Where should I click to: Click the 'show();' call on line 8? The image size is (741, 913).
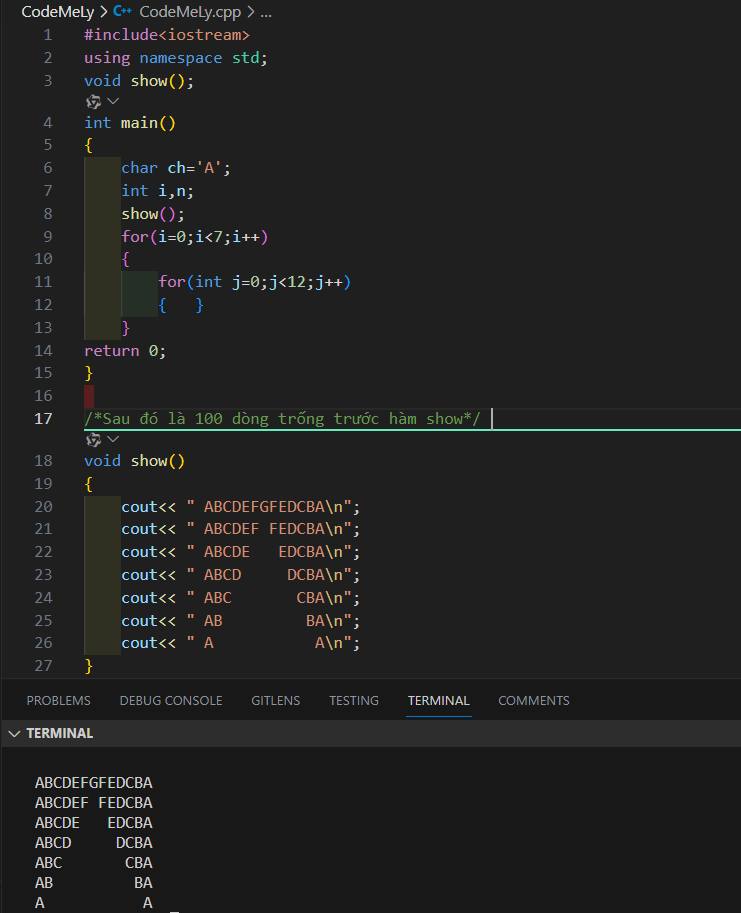coord(153,214)
